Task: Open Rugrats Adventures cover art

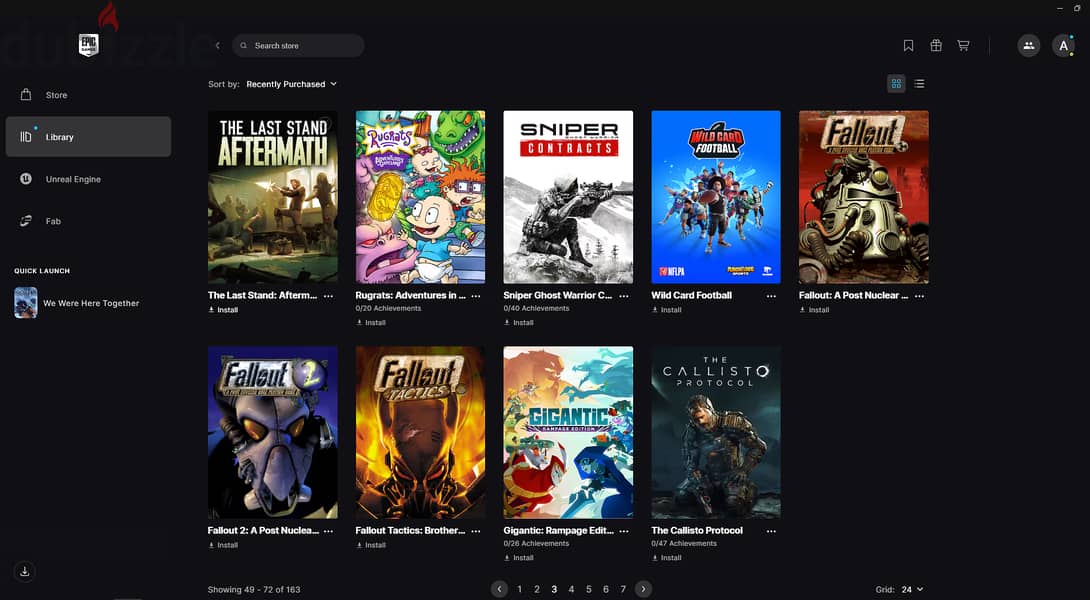Action: click(x=421, y=197)
